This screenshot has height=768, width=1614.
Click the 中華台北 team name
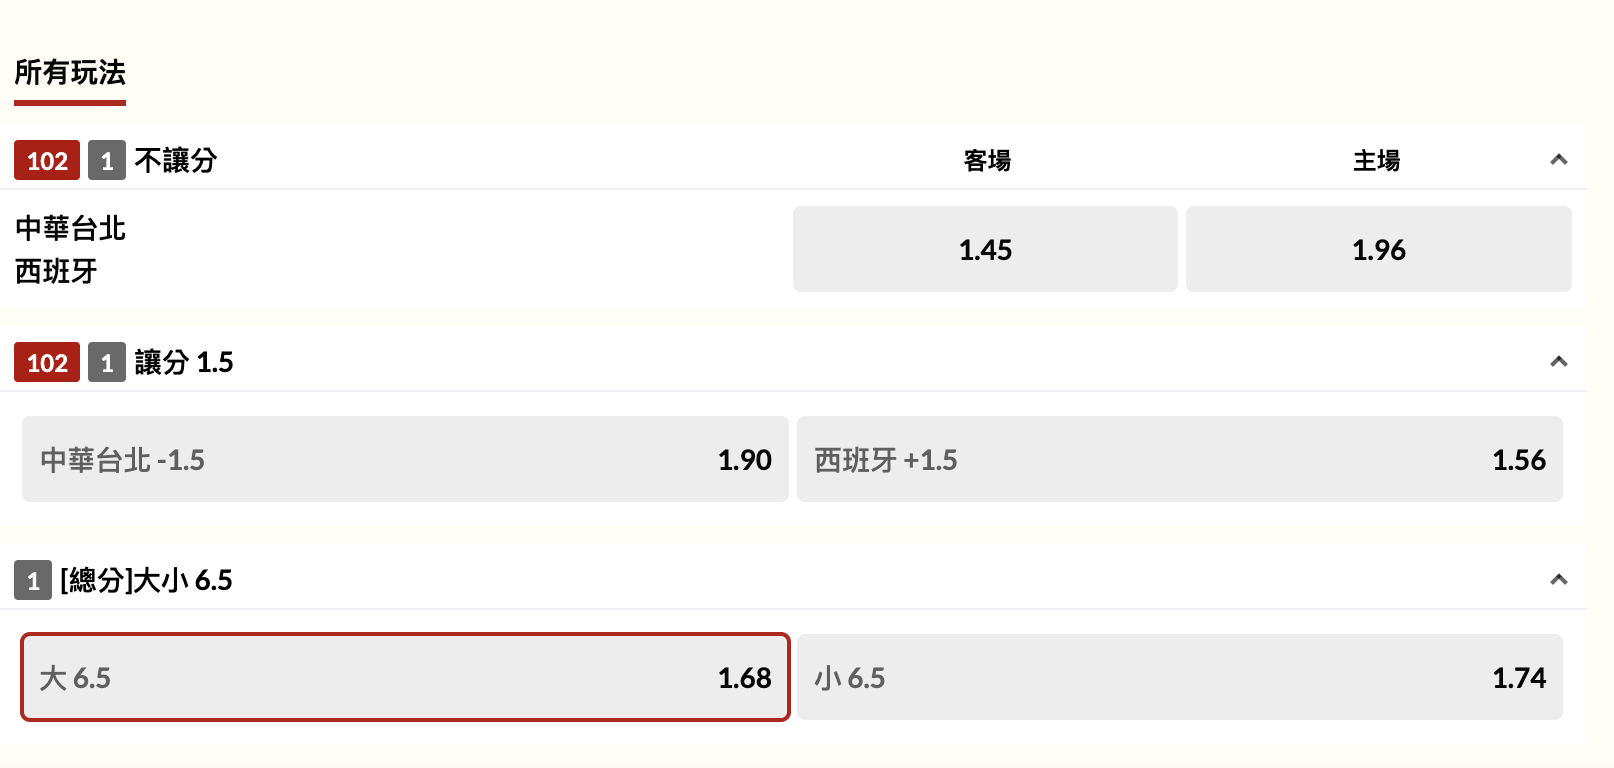pyautogui.click(x=69, y=227)
